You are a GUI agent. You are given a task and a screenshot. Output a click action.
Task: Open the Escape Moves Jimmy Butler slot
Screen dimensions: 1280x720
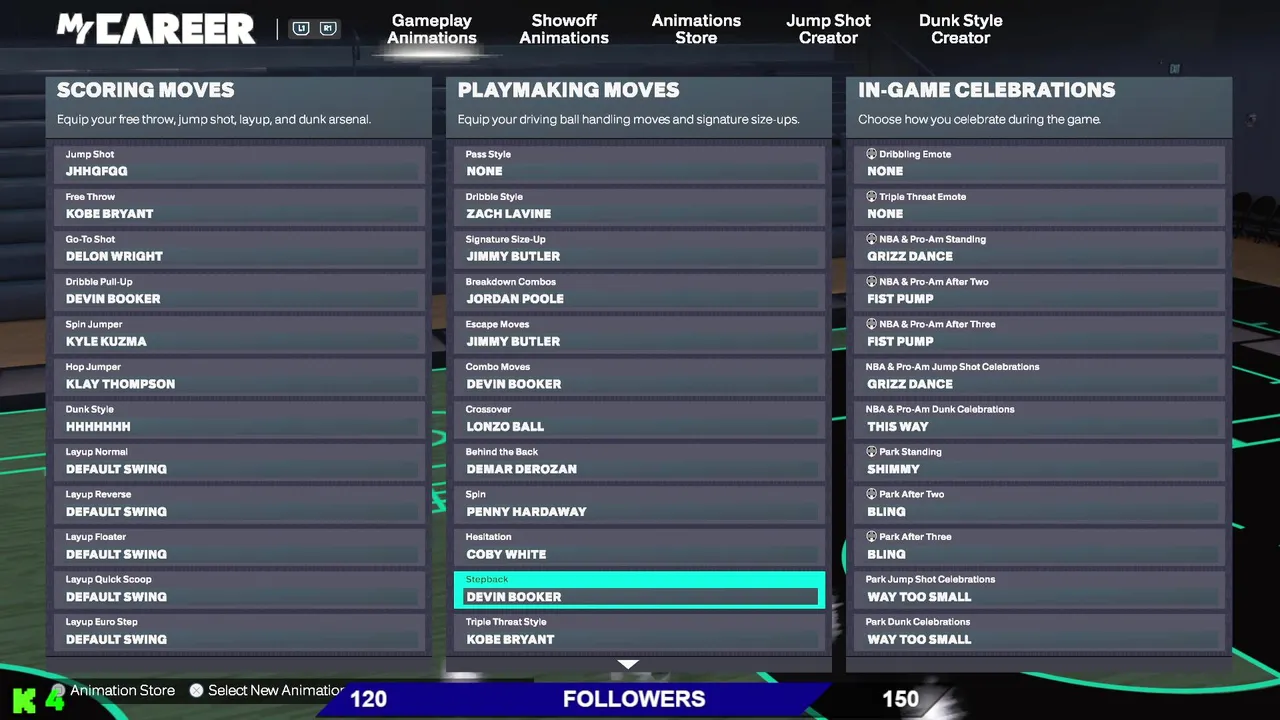[x=640, y=334]
